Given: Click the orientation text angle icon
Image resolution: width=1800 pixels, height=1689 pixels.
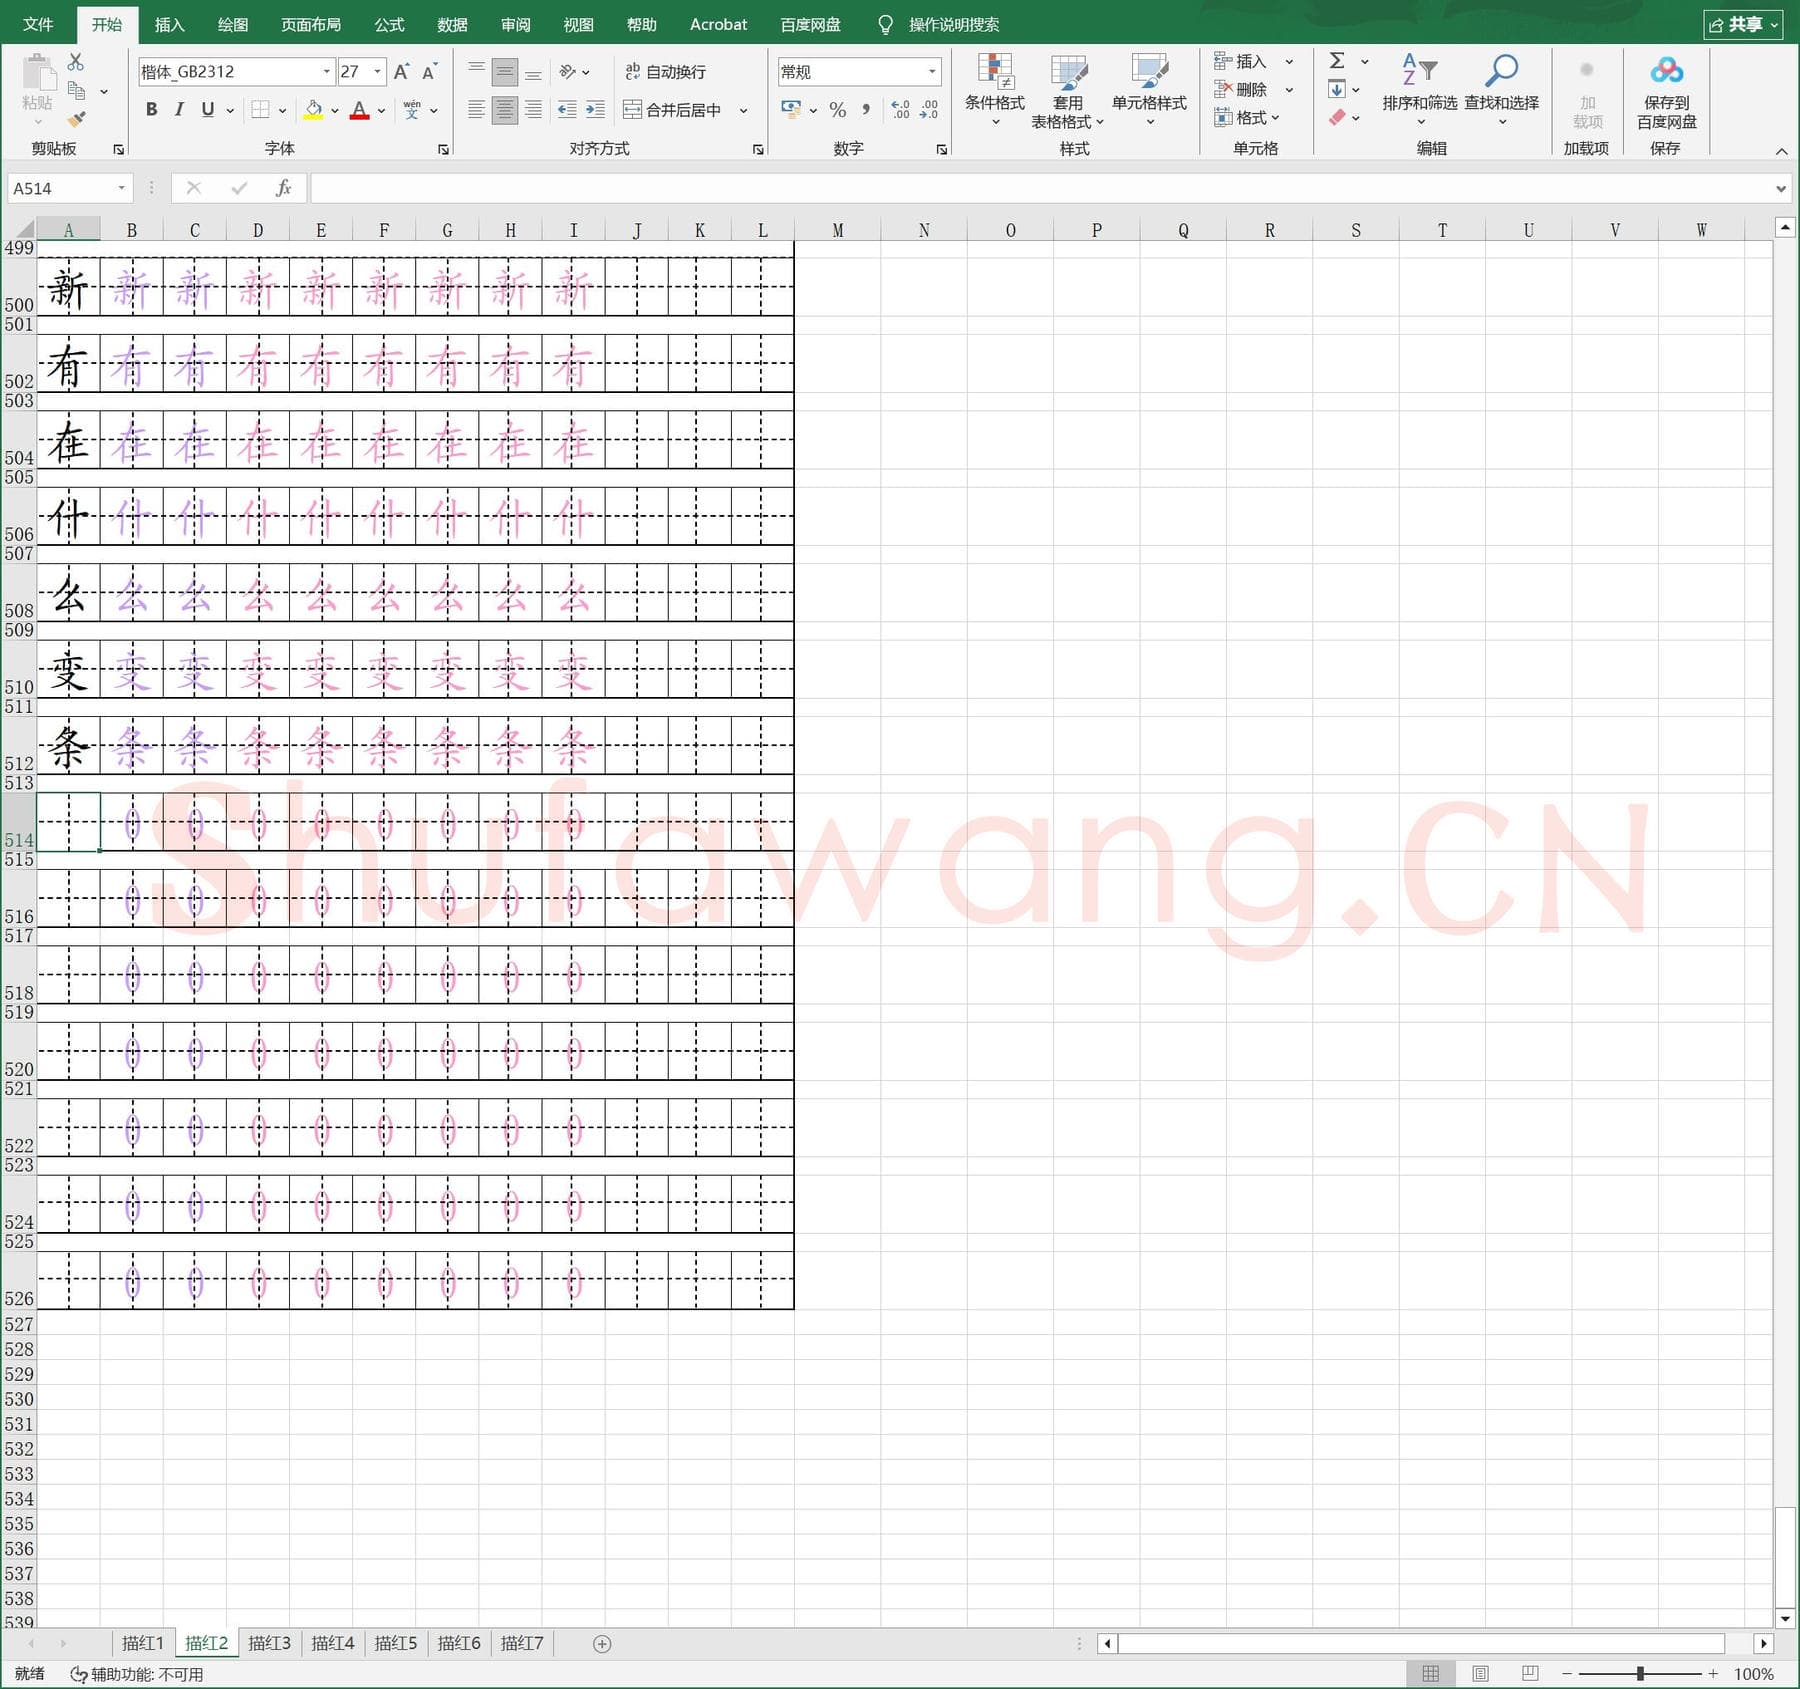Looking at the screenshot, I should (x=568, y=71).
